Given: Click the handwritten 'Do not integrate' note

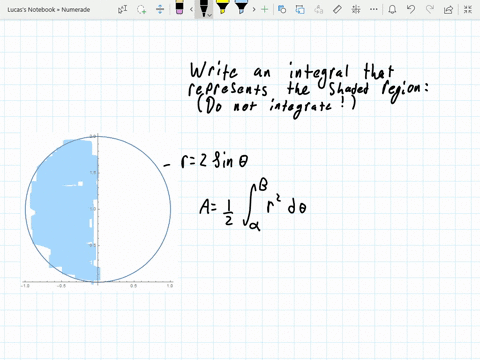Looking at the screenshot, I should click(276, 106).
